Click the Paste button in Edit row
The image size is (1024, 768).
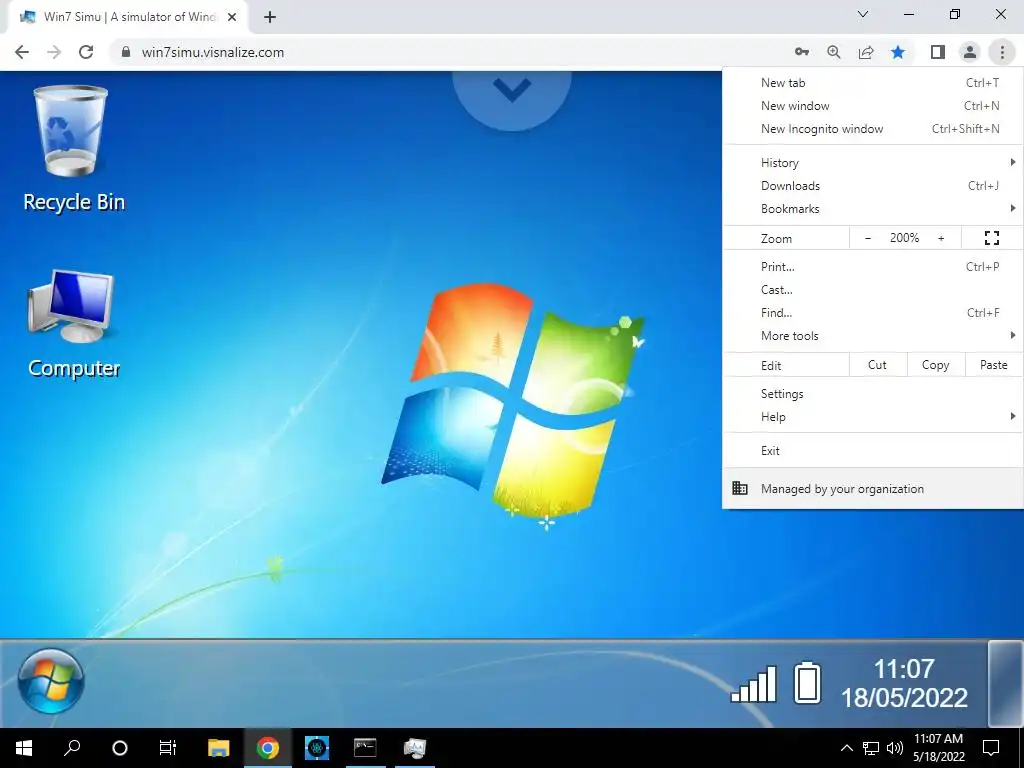pos(993,365)
